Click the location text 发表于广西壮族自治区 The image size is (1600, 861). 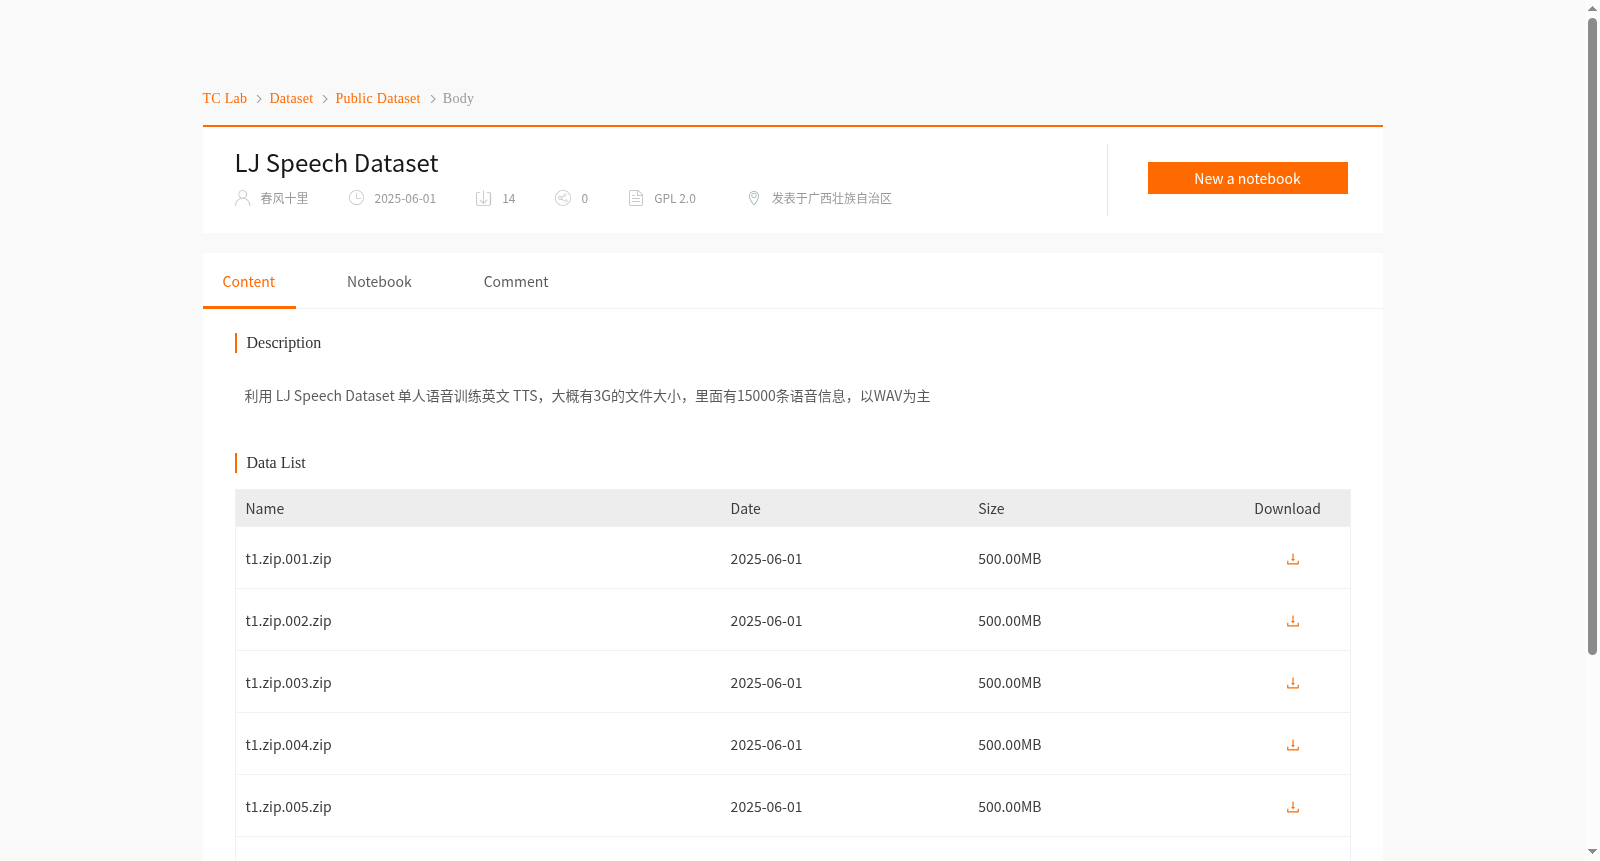pos(832,198)
